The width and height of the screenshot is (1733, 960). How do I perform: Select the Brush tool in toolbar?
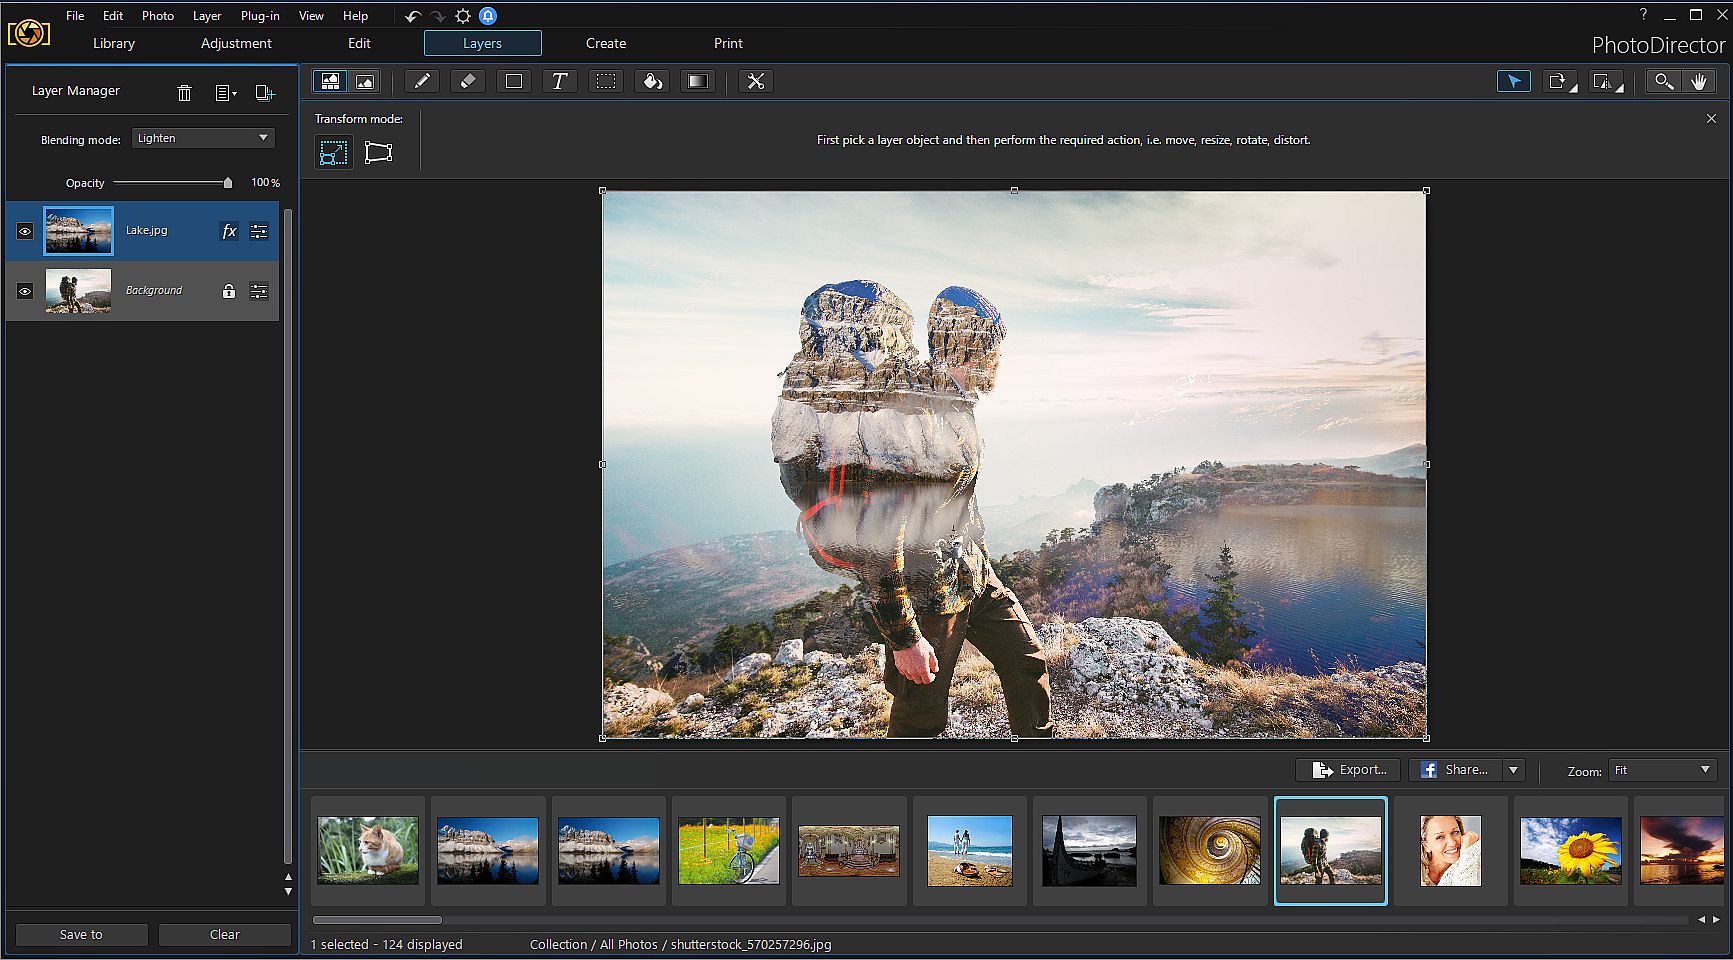tap(422, 82)
